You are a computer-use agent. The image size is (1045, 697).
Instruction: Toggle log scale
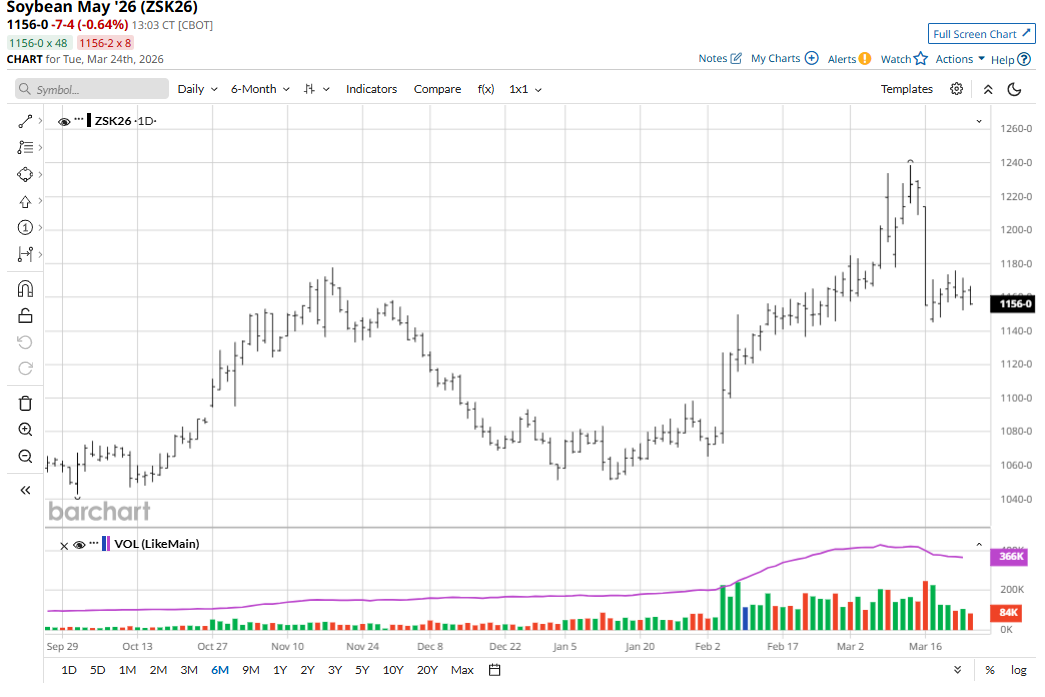click(x=1018, y=670)
